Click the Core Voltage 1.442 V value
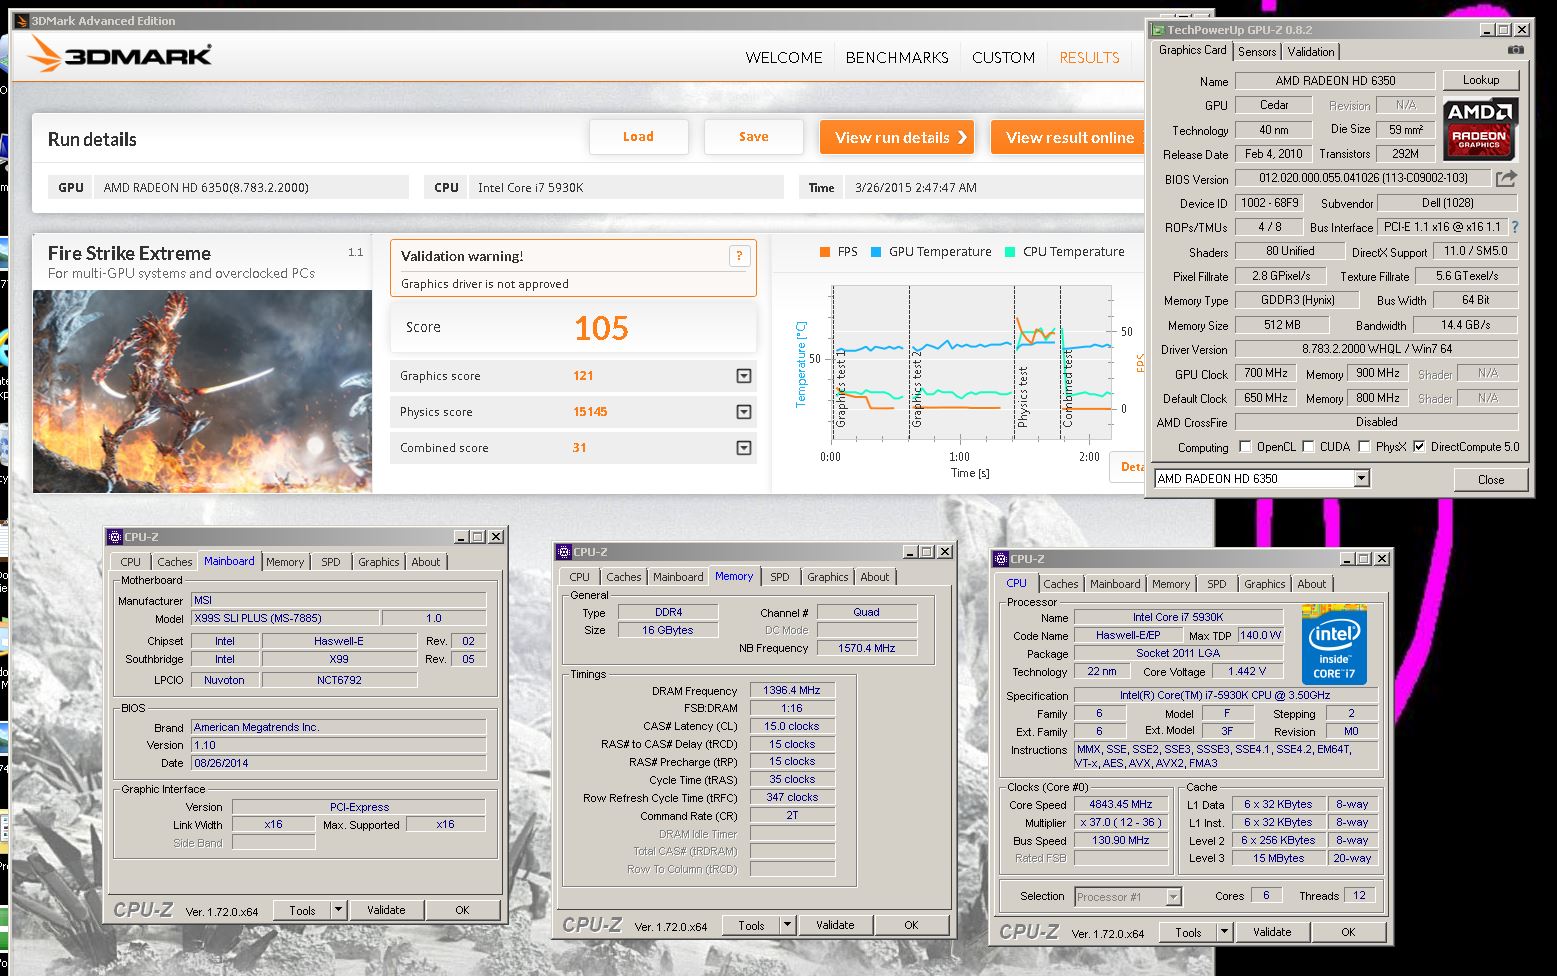The height and width of the screenshot is (976, 1557). pyautogui.click(x=1248, y=671)
